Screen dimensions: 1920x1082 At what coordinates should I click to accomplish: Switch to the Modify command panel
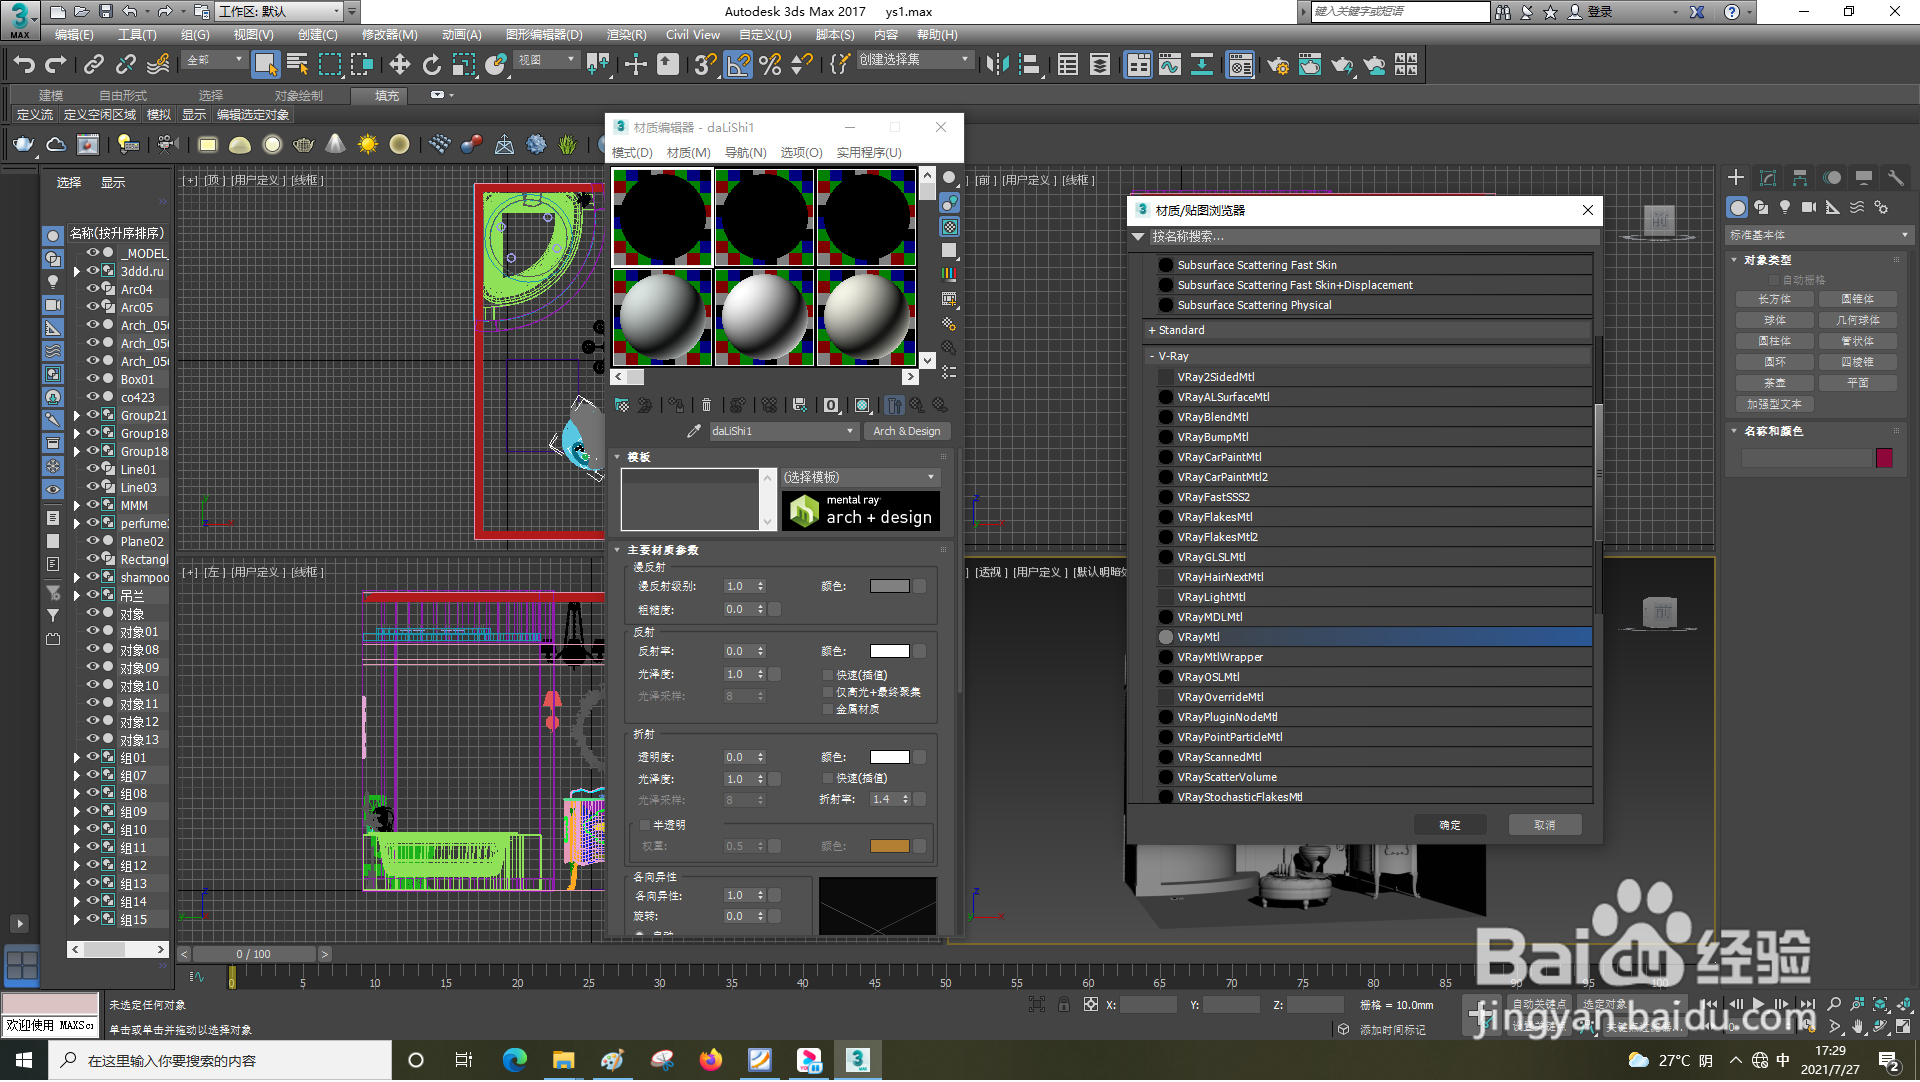click(x=1768, y=177)
